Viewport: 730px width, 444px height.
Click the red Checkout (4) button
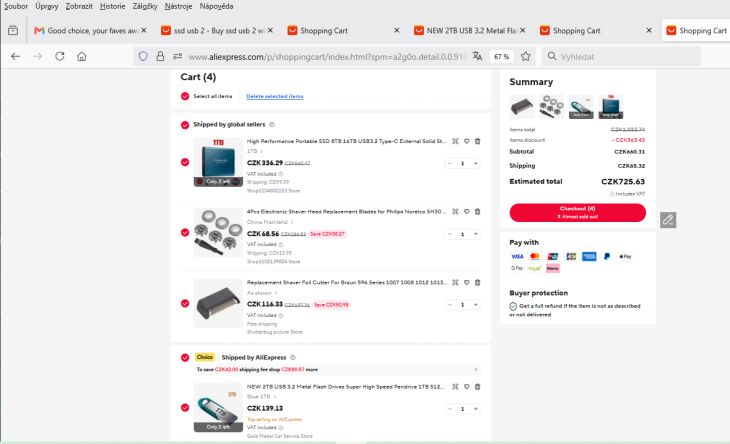point(577,213)
